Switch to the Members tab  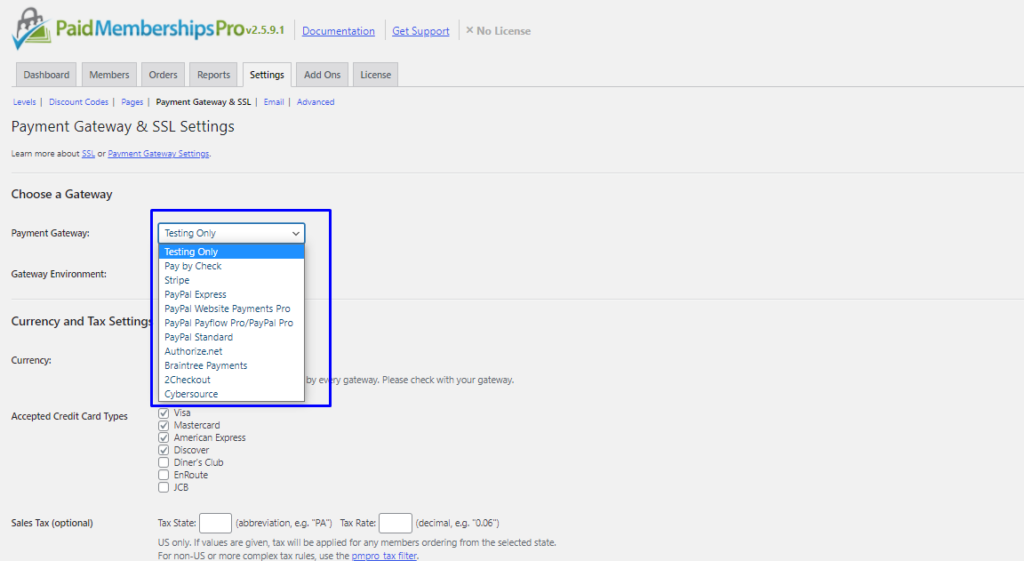109,74
